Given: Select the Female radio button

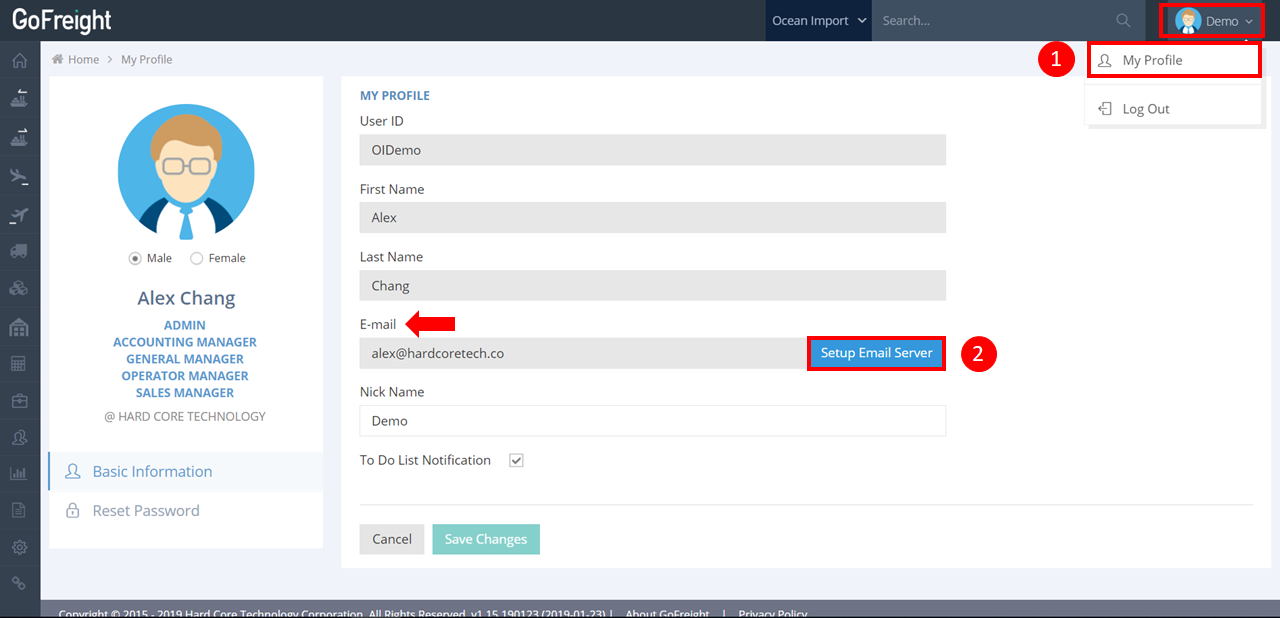Looking at the screenshot, I should (x=197, y=258).
